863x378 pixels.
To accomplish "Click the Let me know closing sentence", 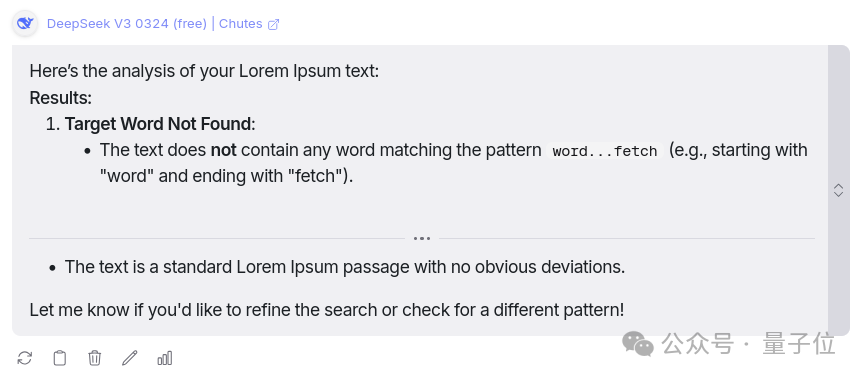I will pyautogui.click(x=327, y=310).
